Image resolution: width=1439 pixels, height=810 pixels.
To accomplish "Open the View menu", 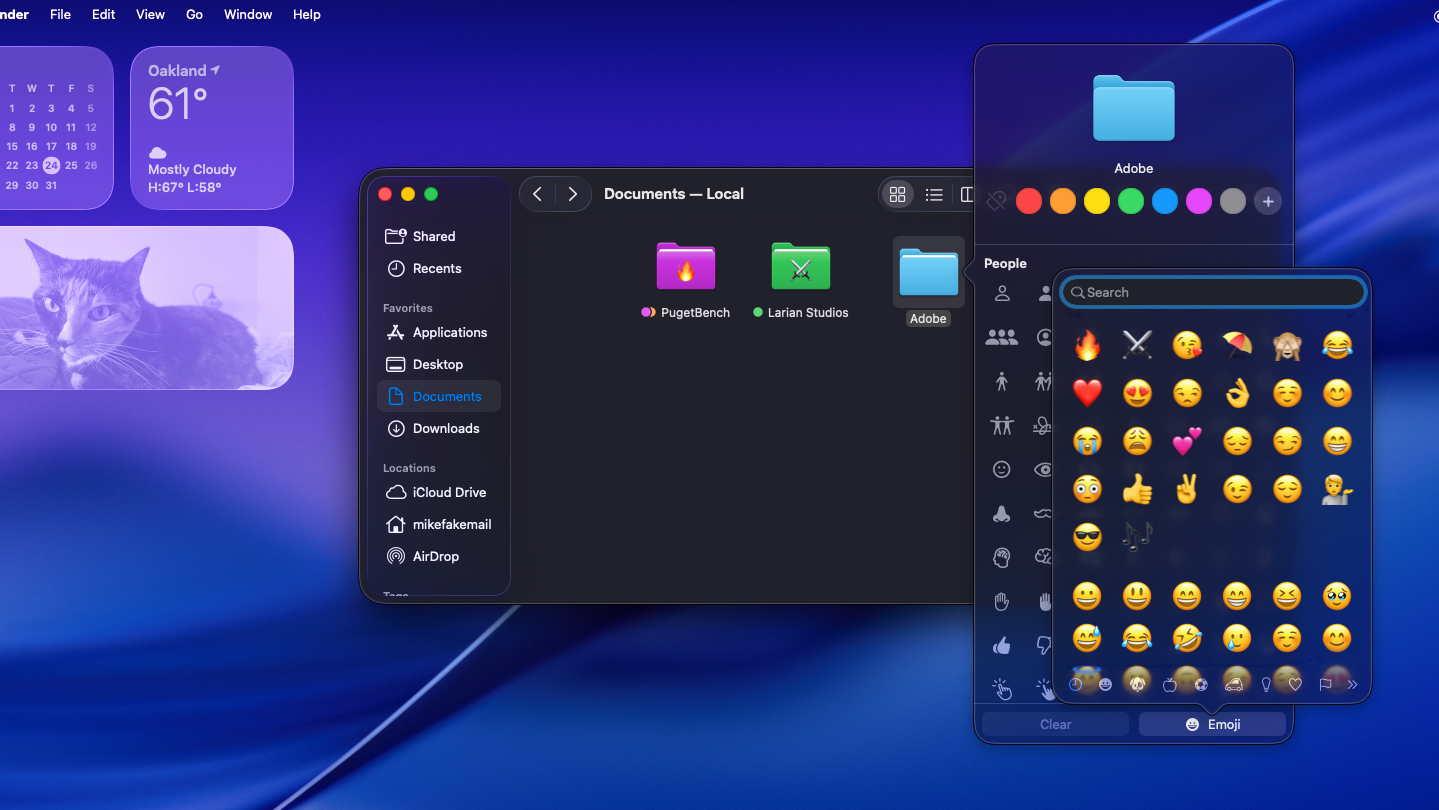I will (x=149, y=14).
